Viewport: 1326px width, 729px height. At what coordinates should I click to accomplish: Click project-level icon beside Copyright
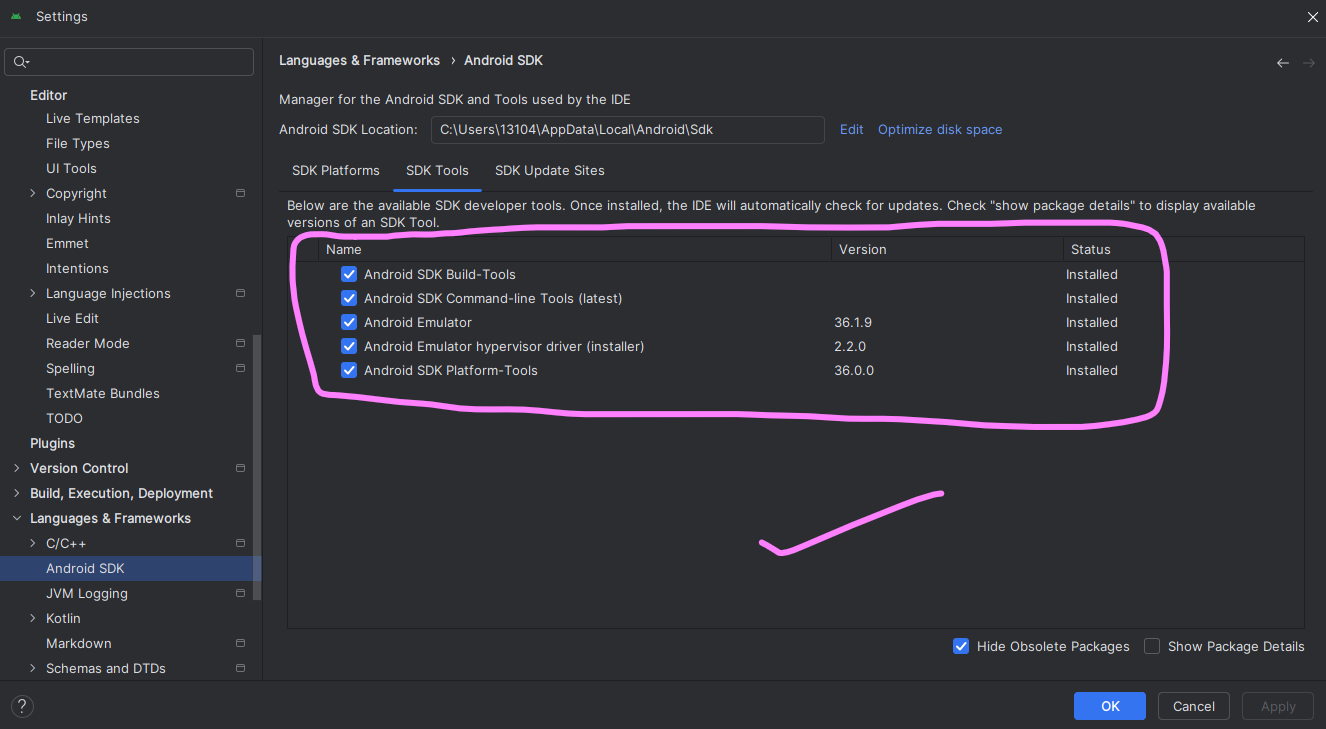click(x=240, y=193)
